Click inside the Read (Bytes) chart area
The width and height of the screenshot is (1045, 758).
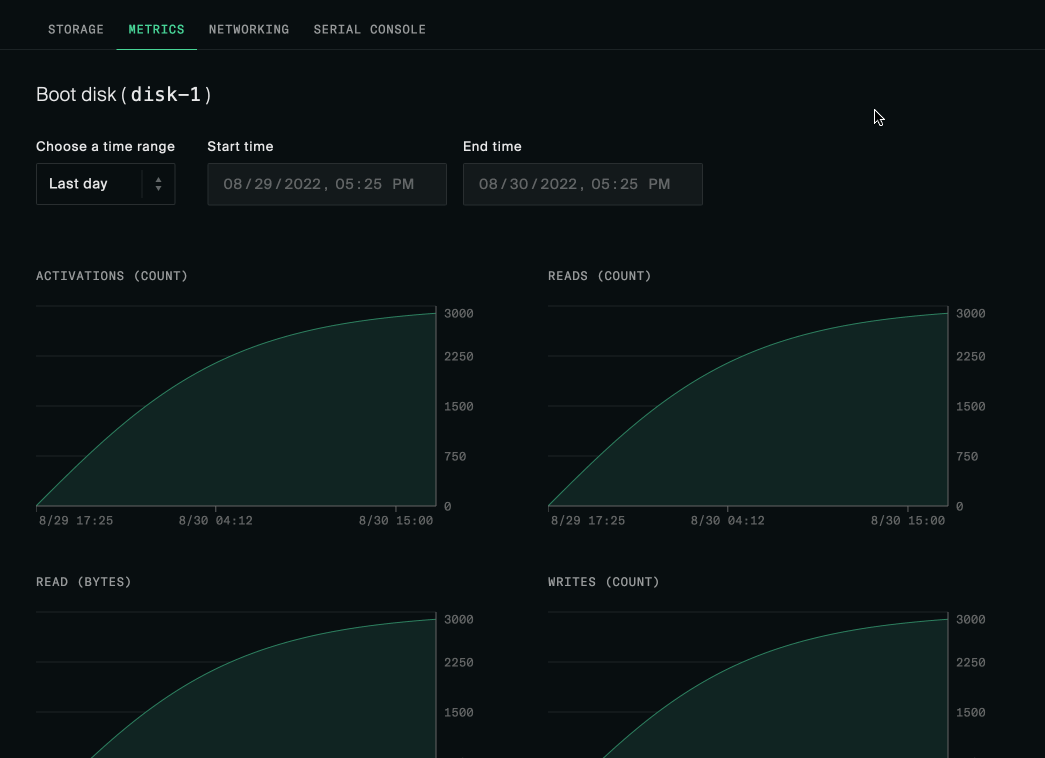pyautogui.click(x=236, y=685)
